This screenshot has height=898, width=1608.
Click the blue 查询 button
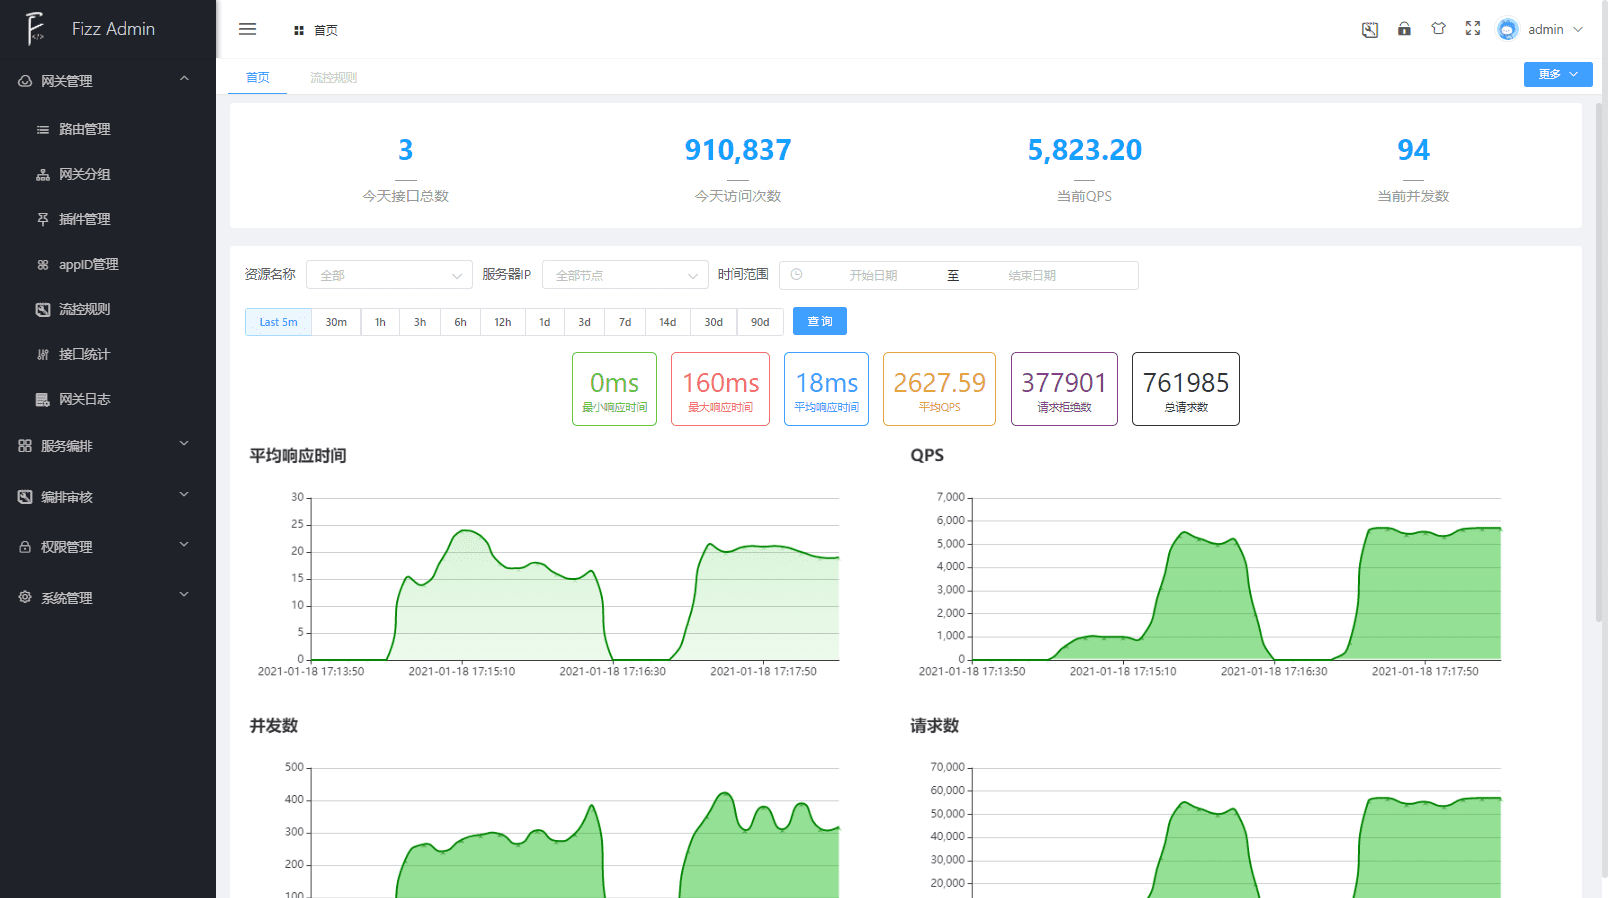pos(820,321)
